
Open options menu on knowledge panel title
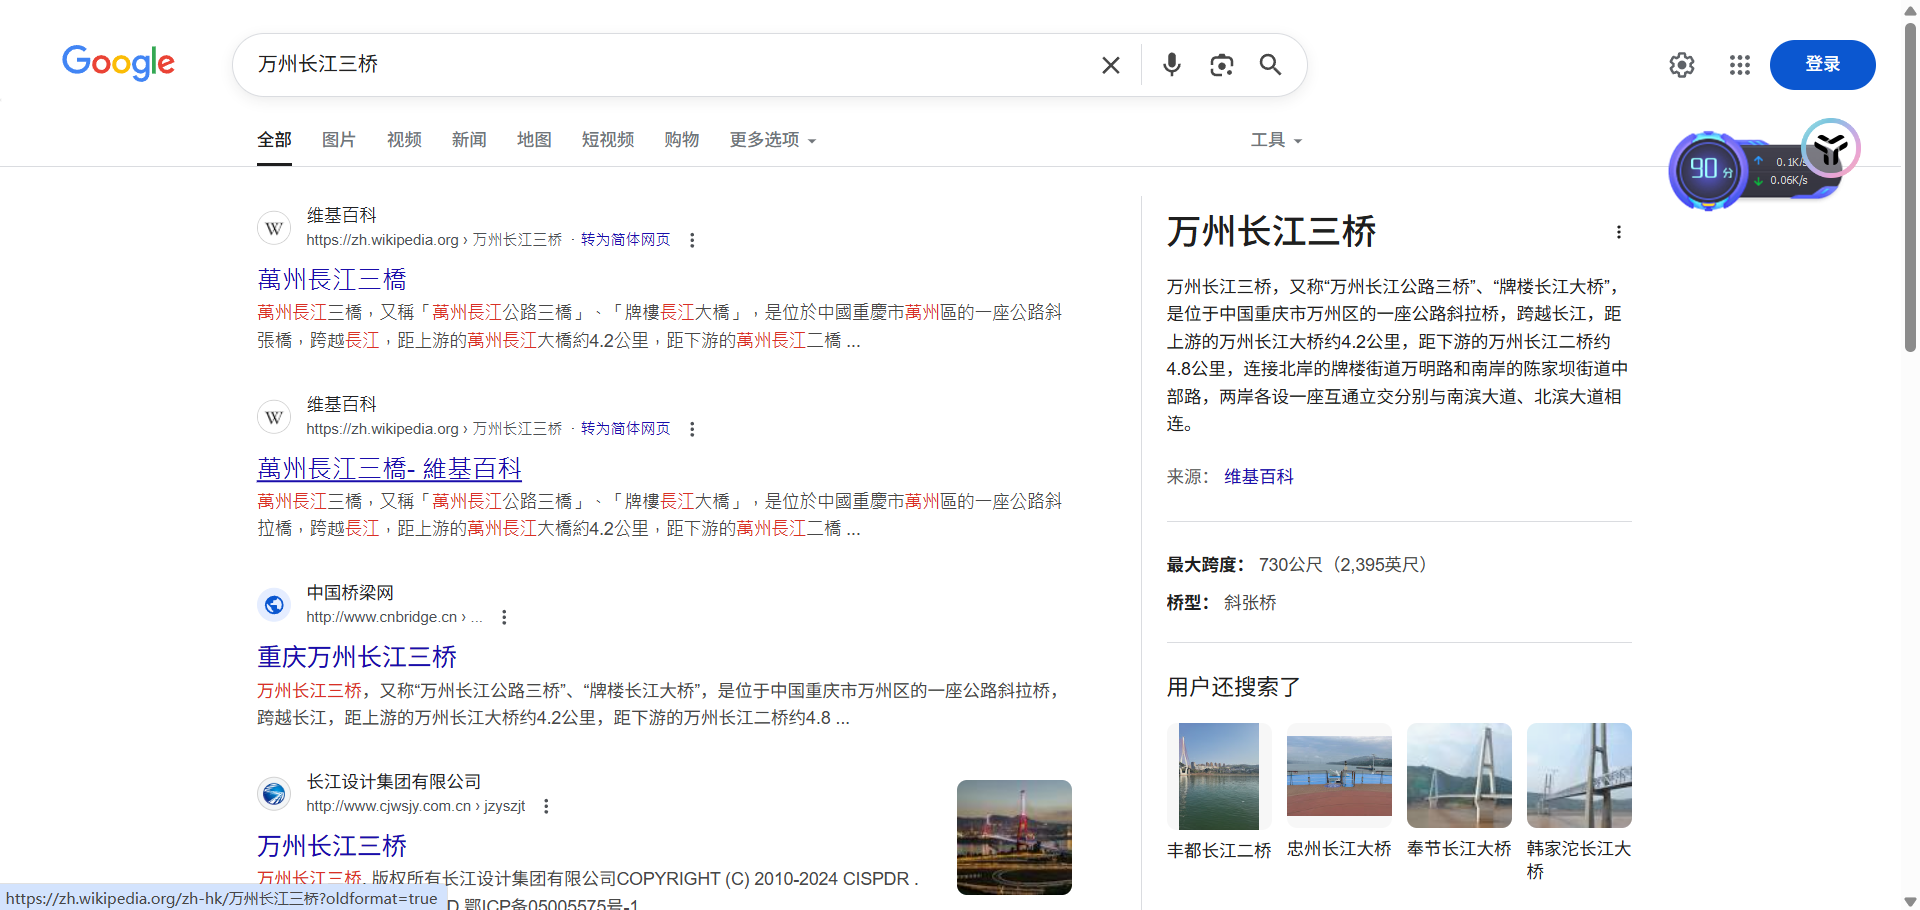pos(1618,231)
